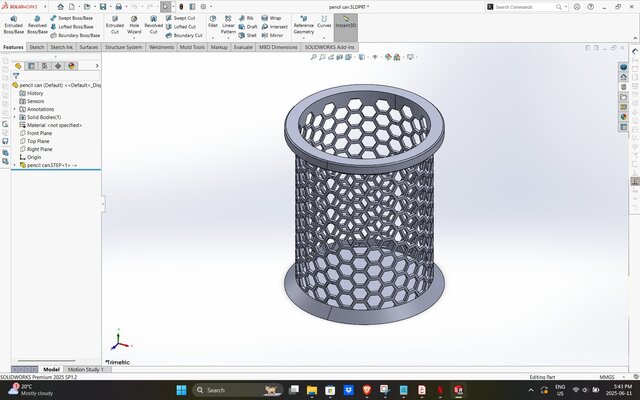Switch to the Sketch tab
640x400 pixels.
point(36,47)
